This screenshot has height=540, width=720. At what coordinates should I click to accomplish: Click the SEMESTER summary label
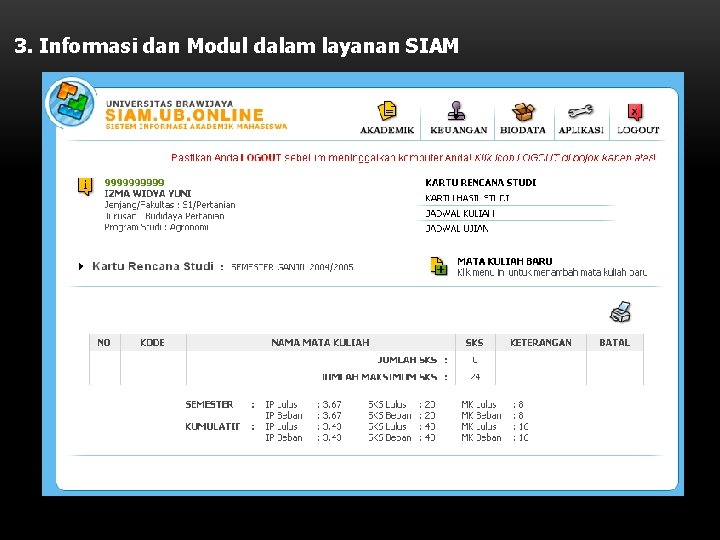209,405
